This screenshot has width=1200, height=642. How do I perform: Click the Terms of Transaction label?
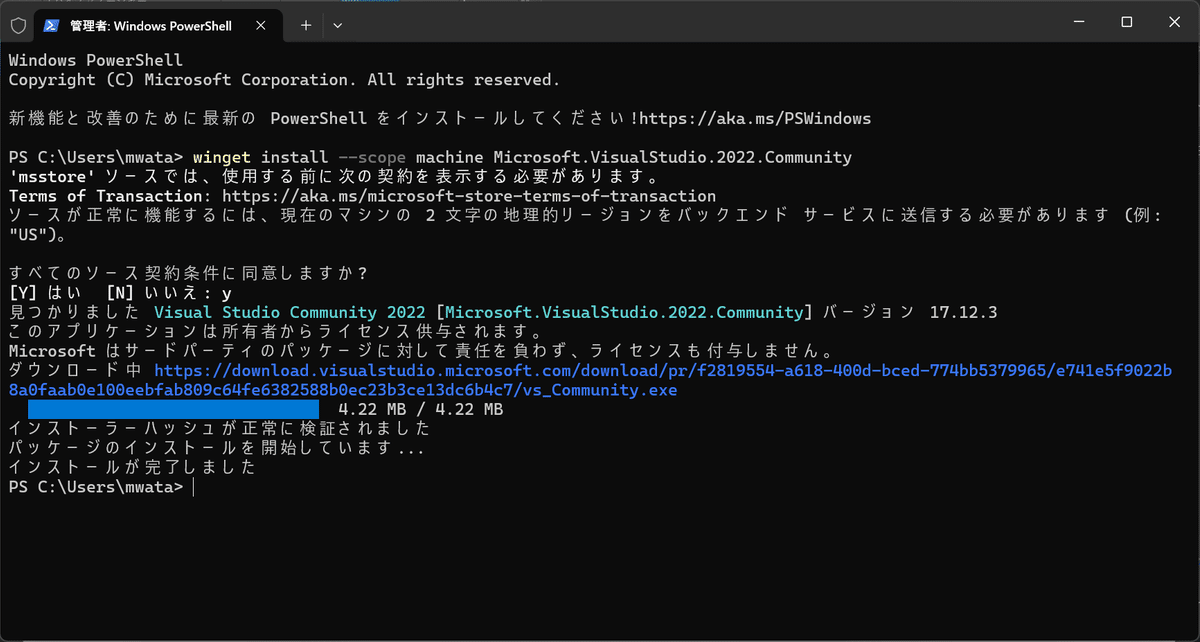pyautogui.click(x=105, y=196)
